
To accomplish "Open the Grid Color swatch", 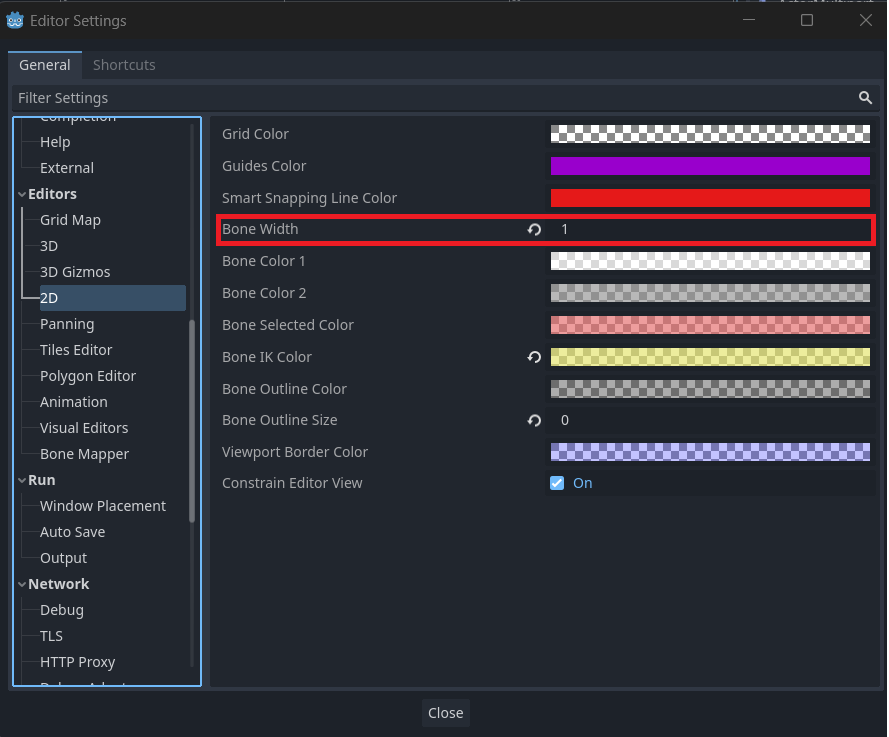I will point(710,133).
